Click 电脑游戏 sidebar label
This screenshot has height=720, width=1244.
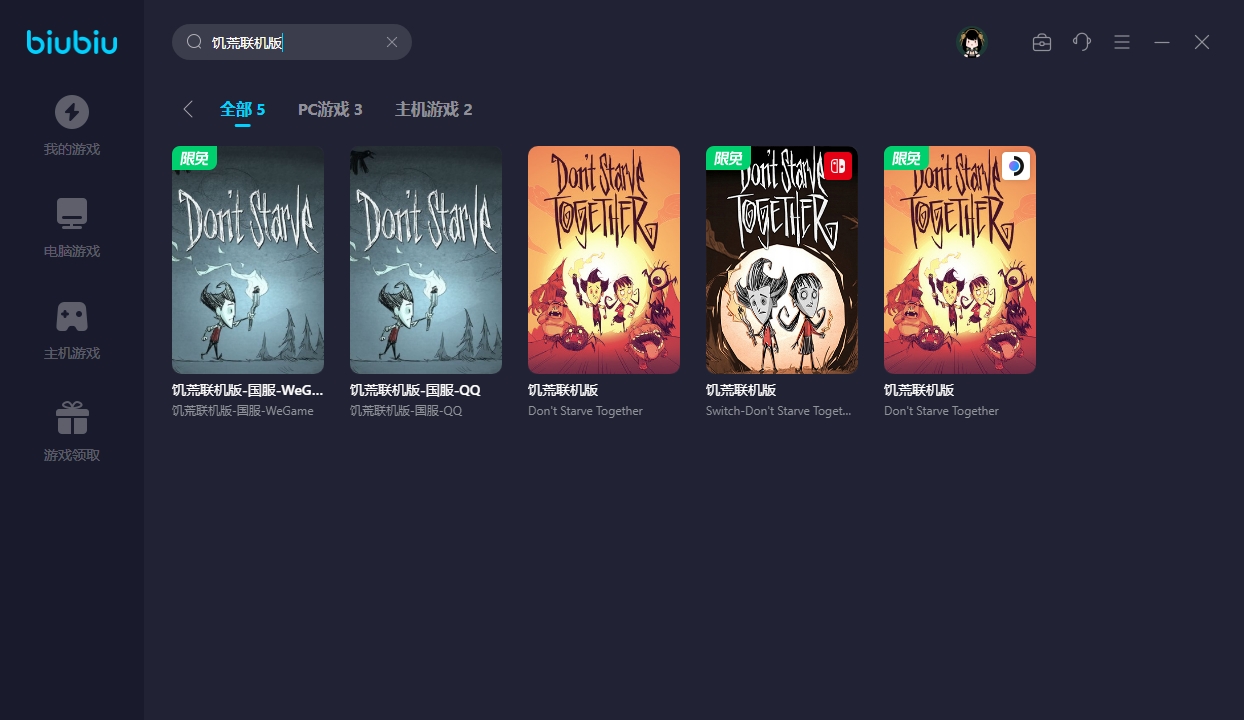[72, 252]
